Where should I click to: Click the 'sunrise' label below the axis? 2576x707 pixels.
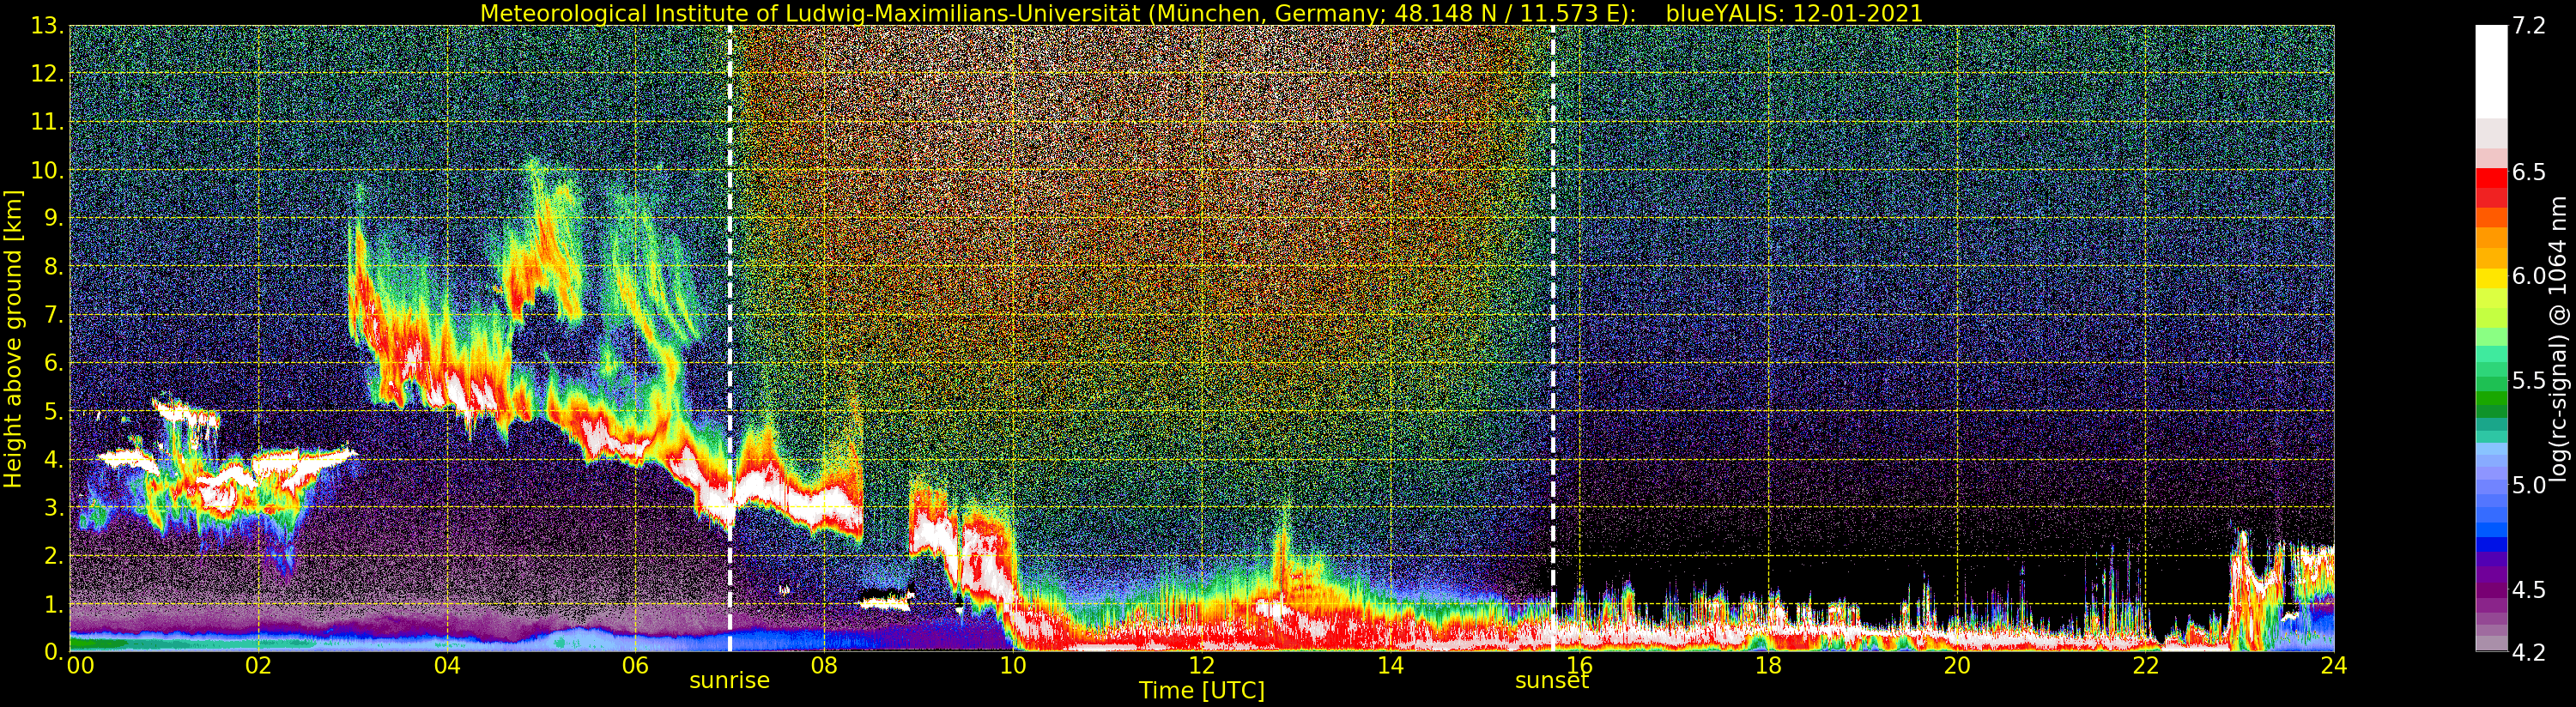(x=729, y=681)
